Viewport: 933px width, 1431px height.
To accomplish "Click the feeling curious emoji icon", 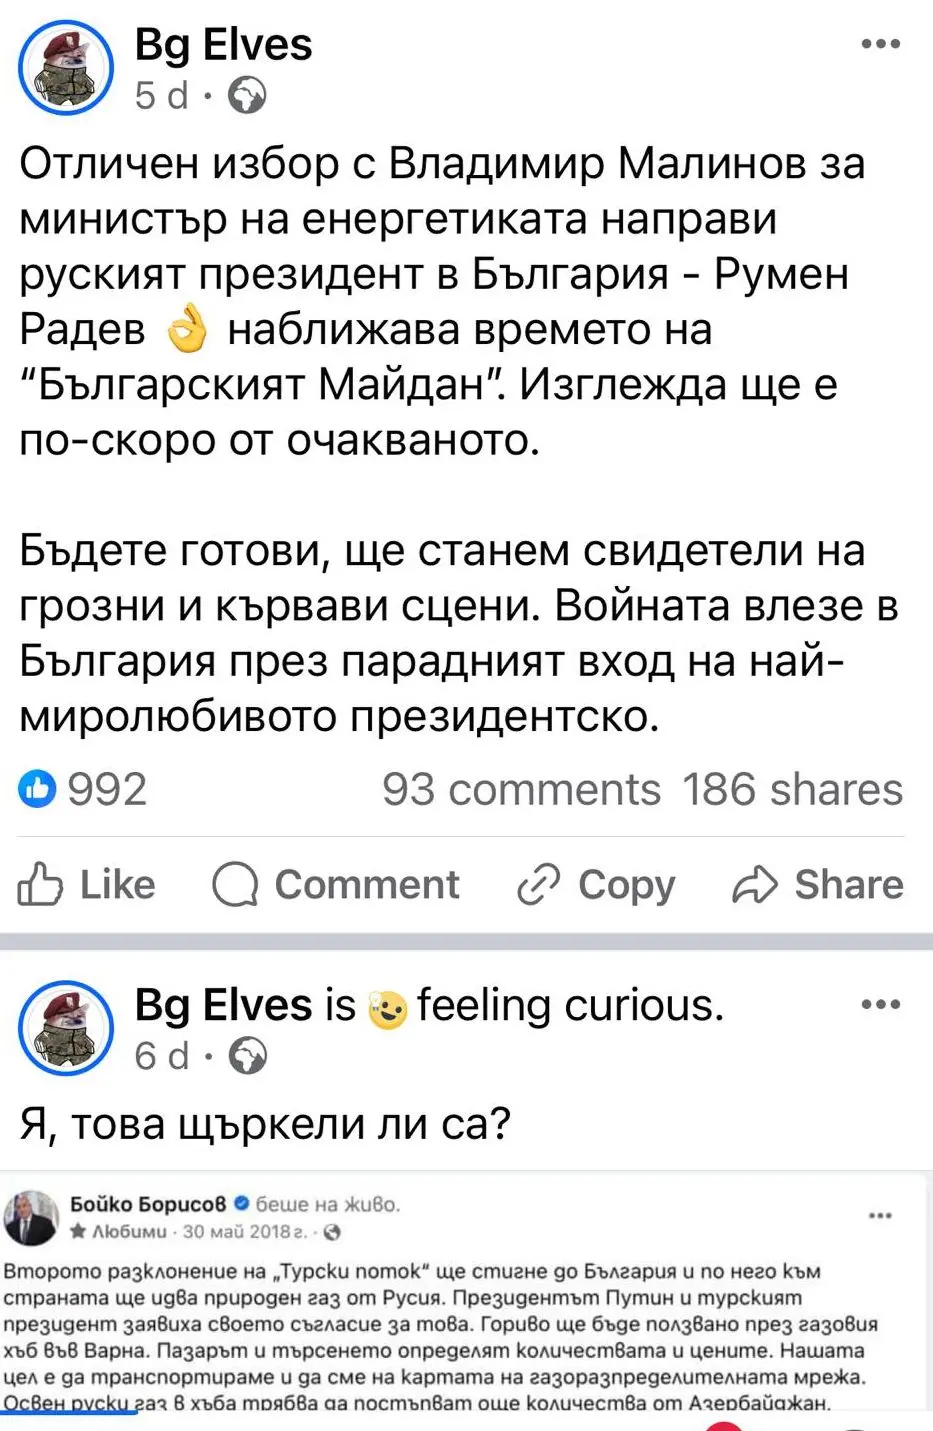I will (387, 1008).
